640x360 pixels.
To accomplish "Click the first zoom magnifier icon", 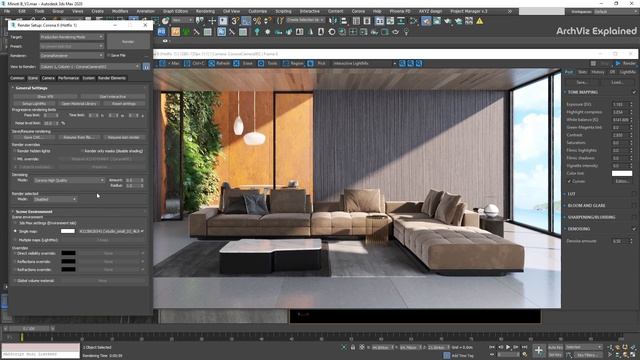I will [x=402, y=63].
